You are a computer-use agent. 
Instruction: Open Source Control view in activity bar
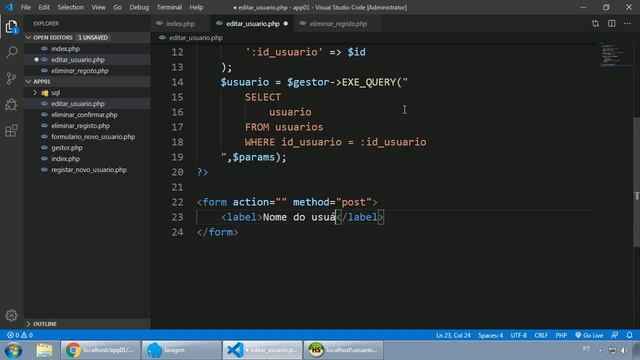(11, 78)
